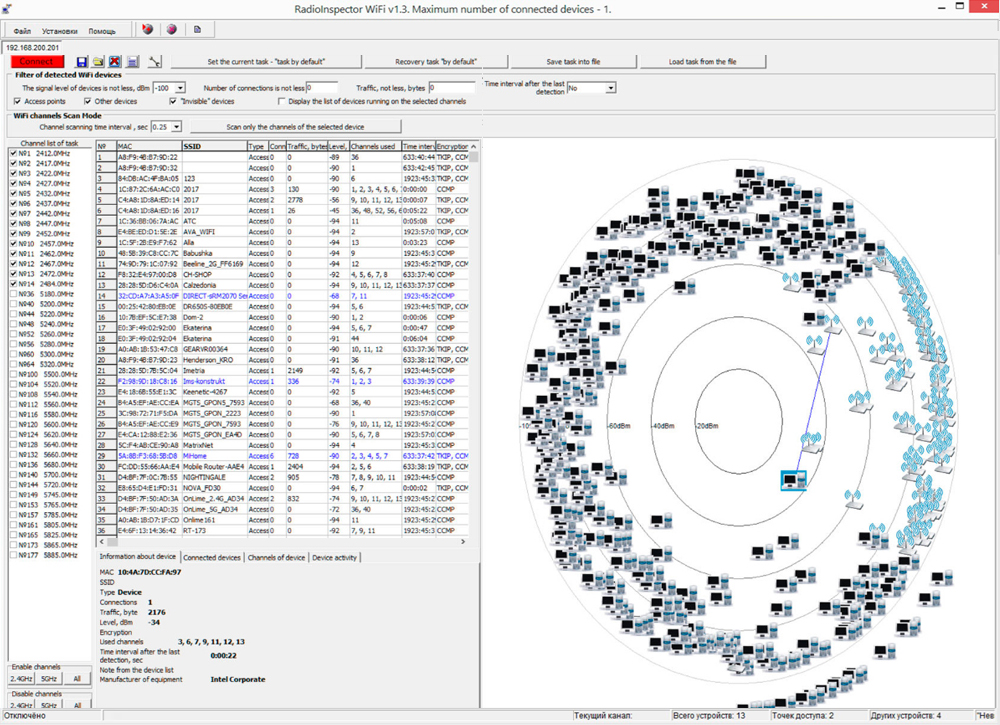Select the MiHome row in device table

point(193,455)
